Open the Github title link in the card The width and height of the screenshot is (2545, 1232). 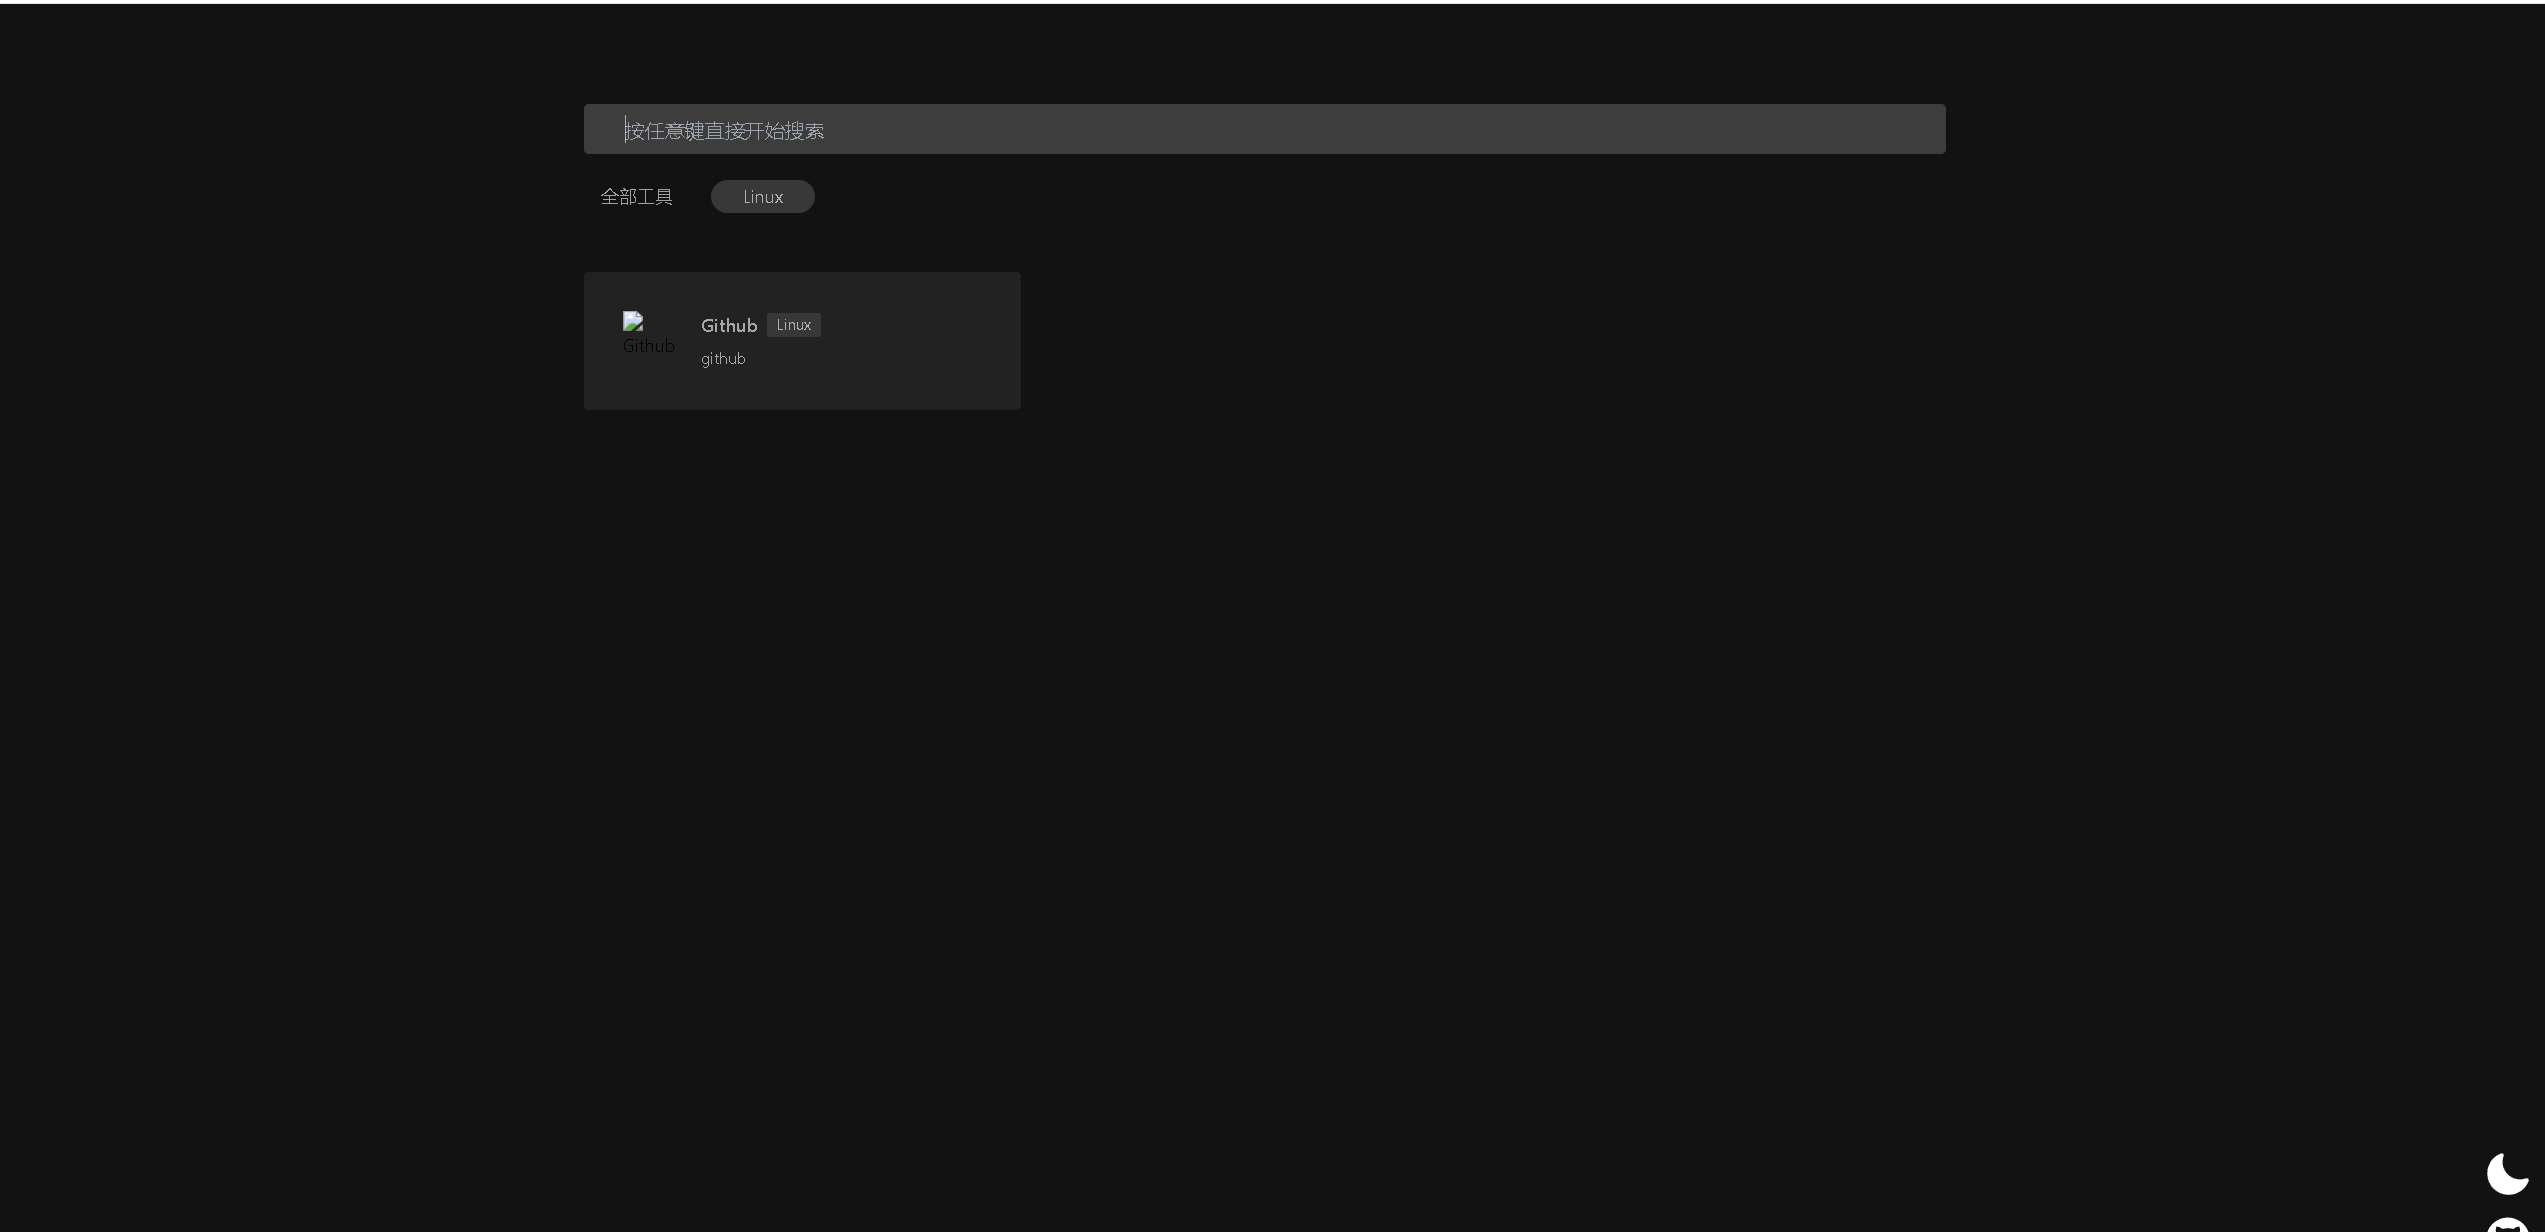(x=728, y=325)
